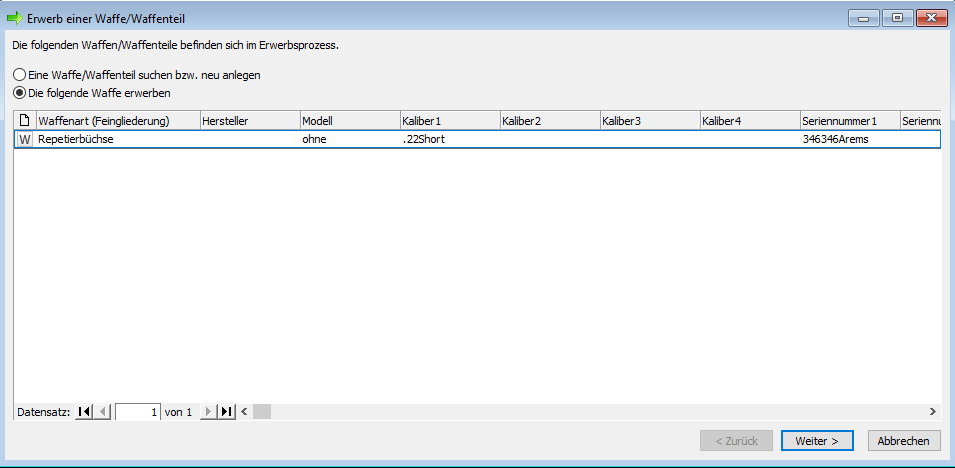The image size is (955, 468).
Task: Select 'Die folgende Waffe erwerben' radio option
Action: pyautogui.click(x=19, y=93)
